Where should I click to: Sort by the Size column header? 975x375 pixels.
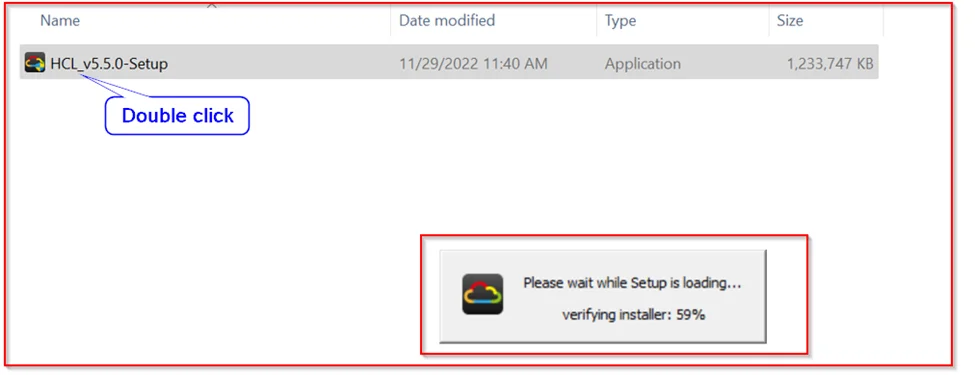[790, 21]
